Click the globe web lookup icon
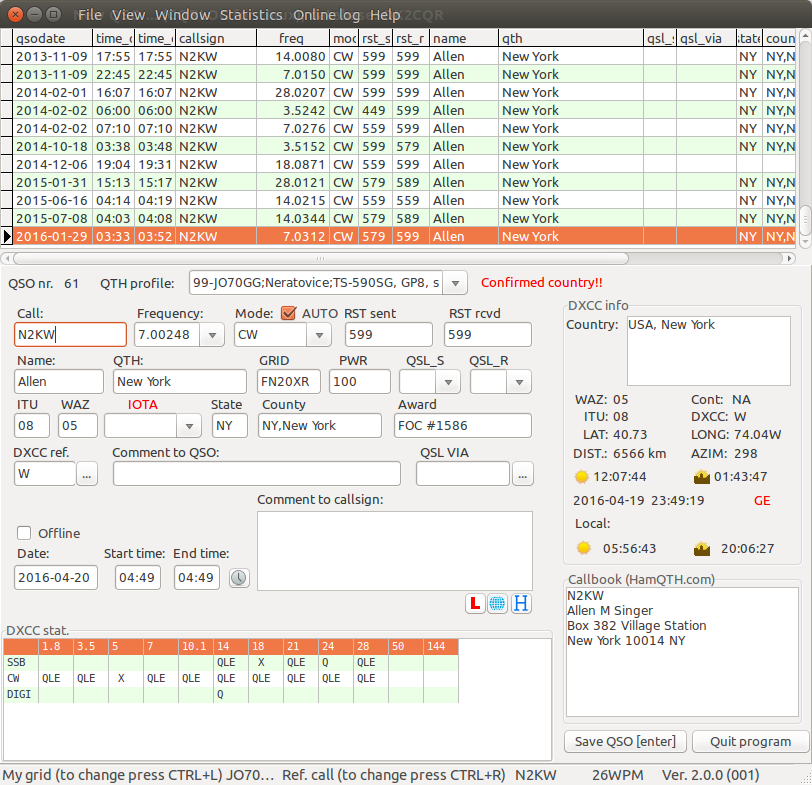Image resolution: width=812 pixels, height=785 pixels. pos(497,603)
